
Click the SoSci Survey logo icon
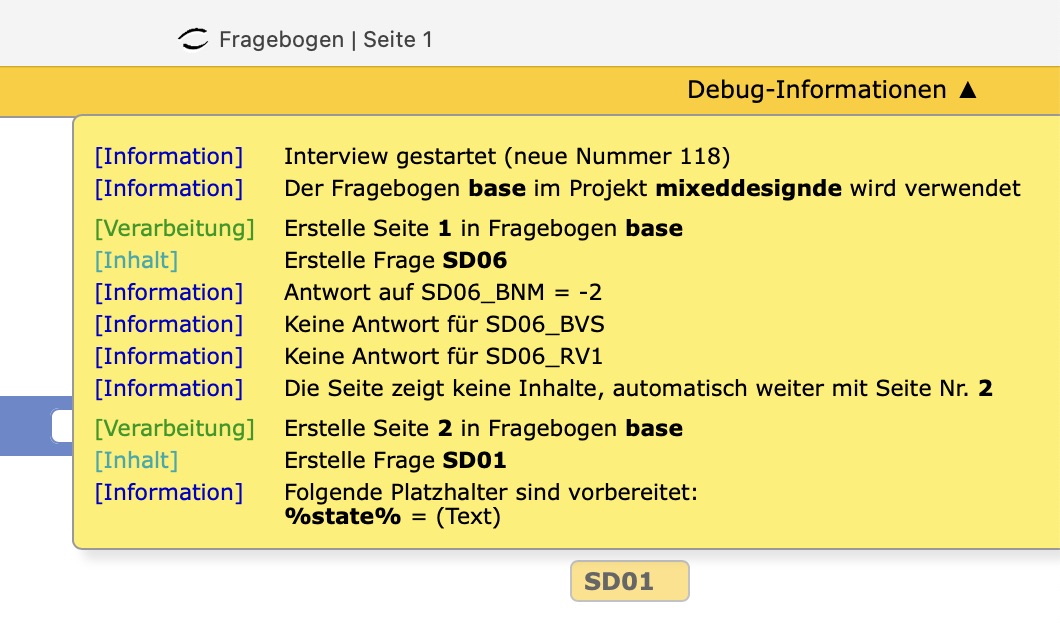pyautogui.click(x=193, y=39)
